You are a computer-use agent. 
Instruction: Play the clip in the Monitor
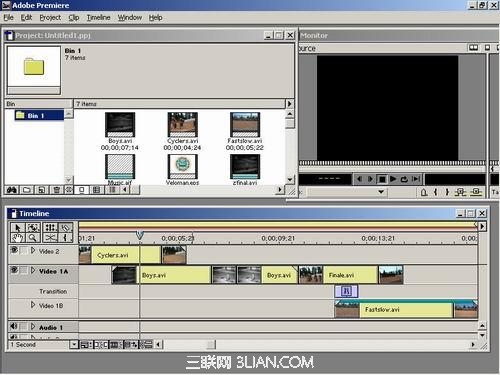(x=393, y=179)
